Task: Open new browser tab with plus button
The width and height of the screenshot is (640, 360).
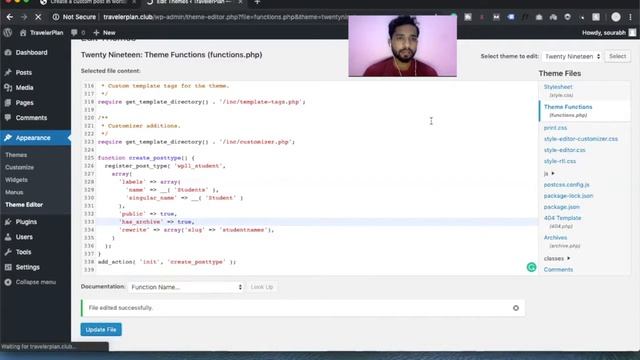Action: point(257,2)
